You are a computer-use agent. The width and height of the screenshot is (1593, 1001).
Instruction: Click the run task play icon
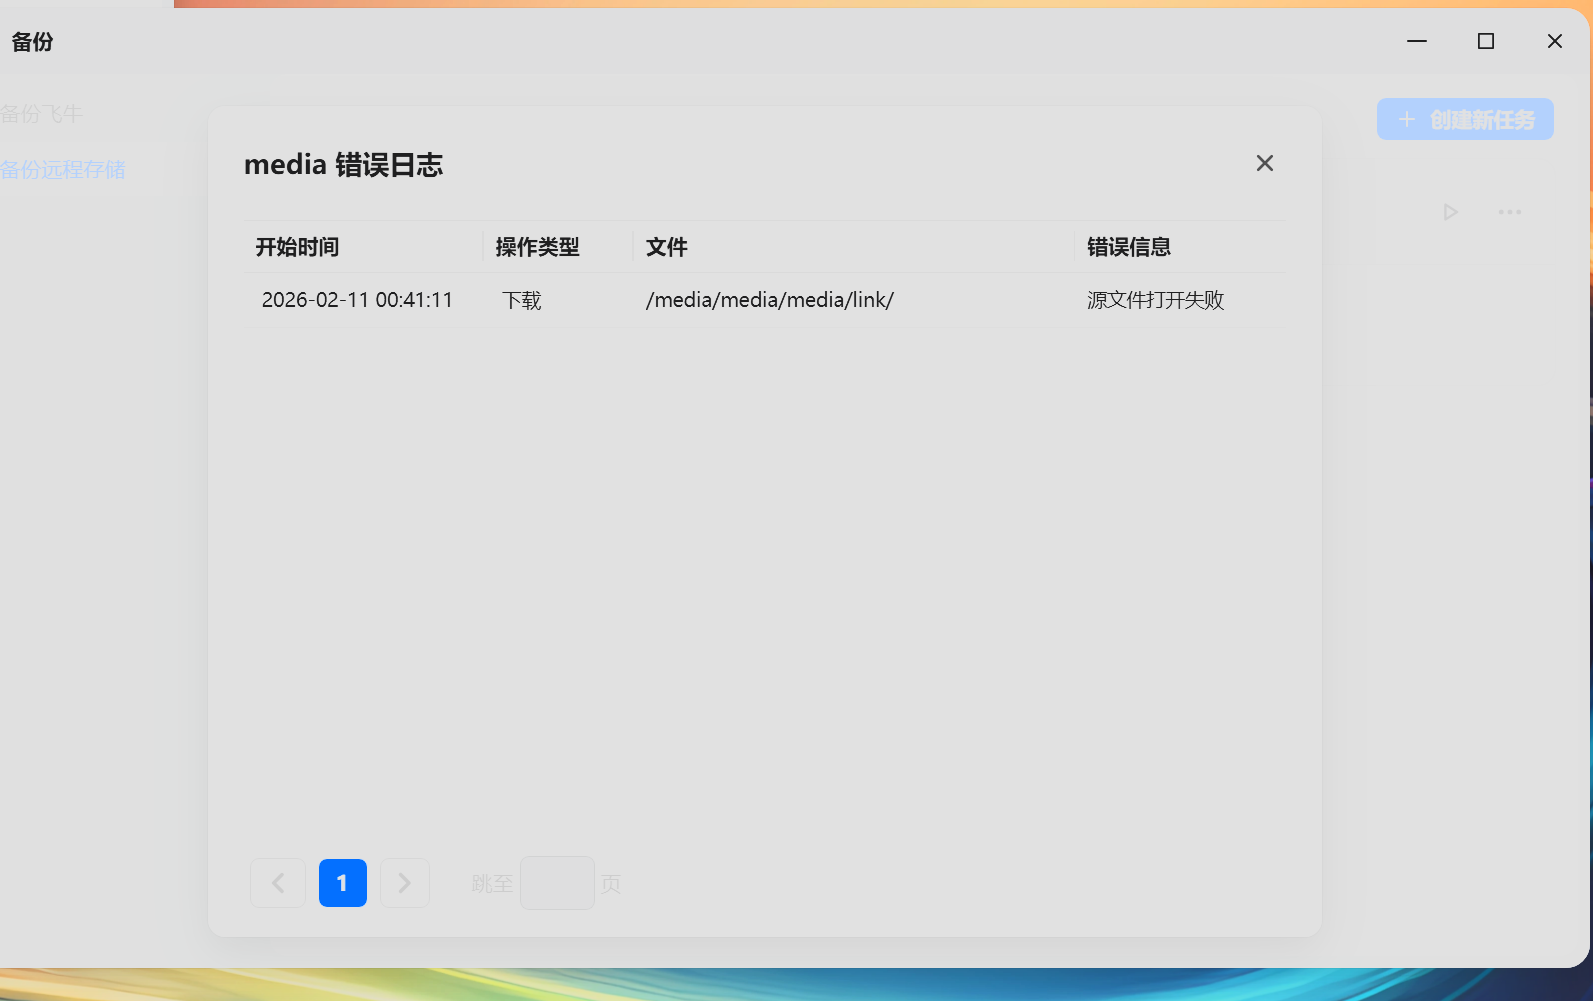tap(1450, 212)
